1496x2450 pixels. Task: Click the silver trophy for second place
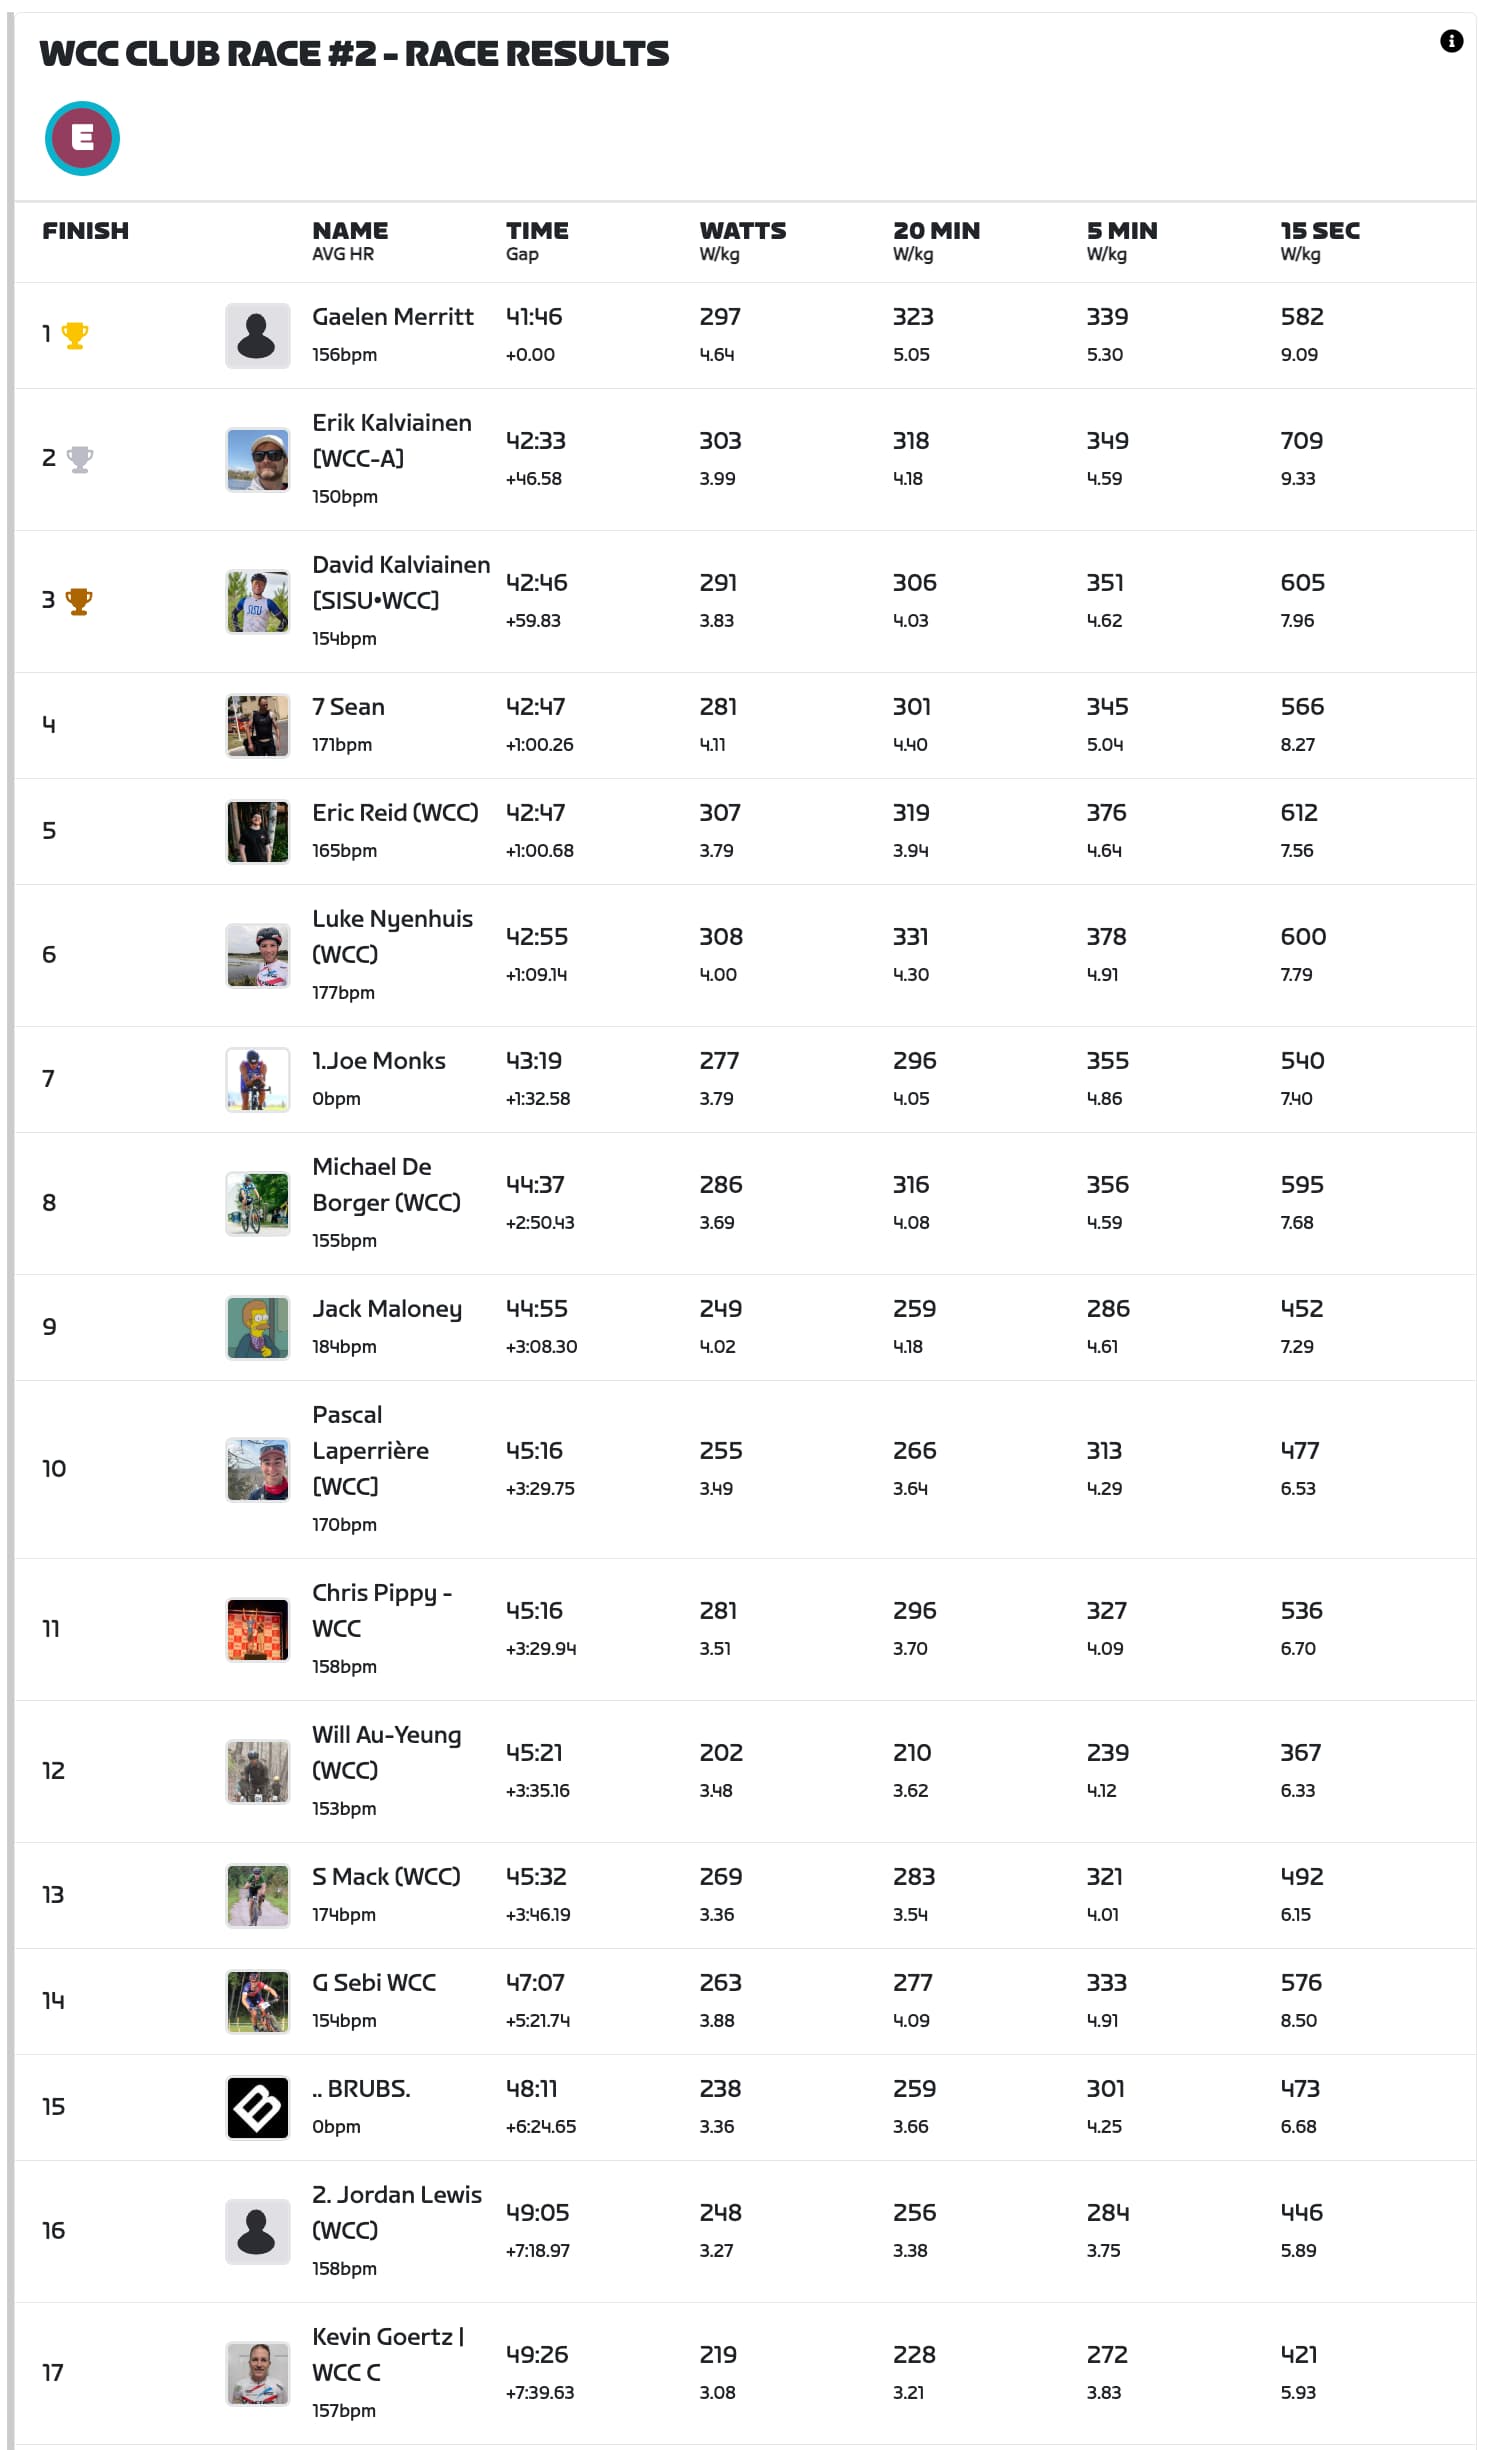coord(79,459)
